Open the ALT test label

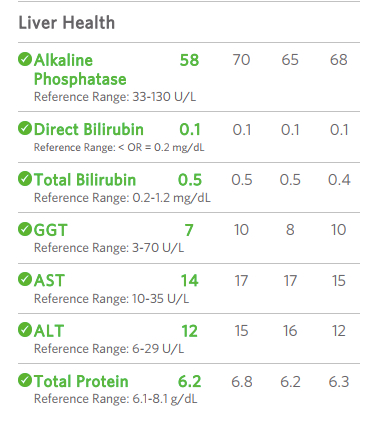[x=49, y=331]
